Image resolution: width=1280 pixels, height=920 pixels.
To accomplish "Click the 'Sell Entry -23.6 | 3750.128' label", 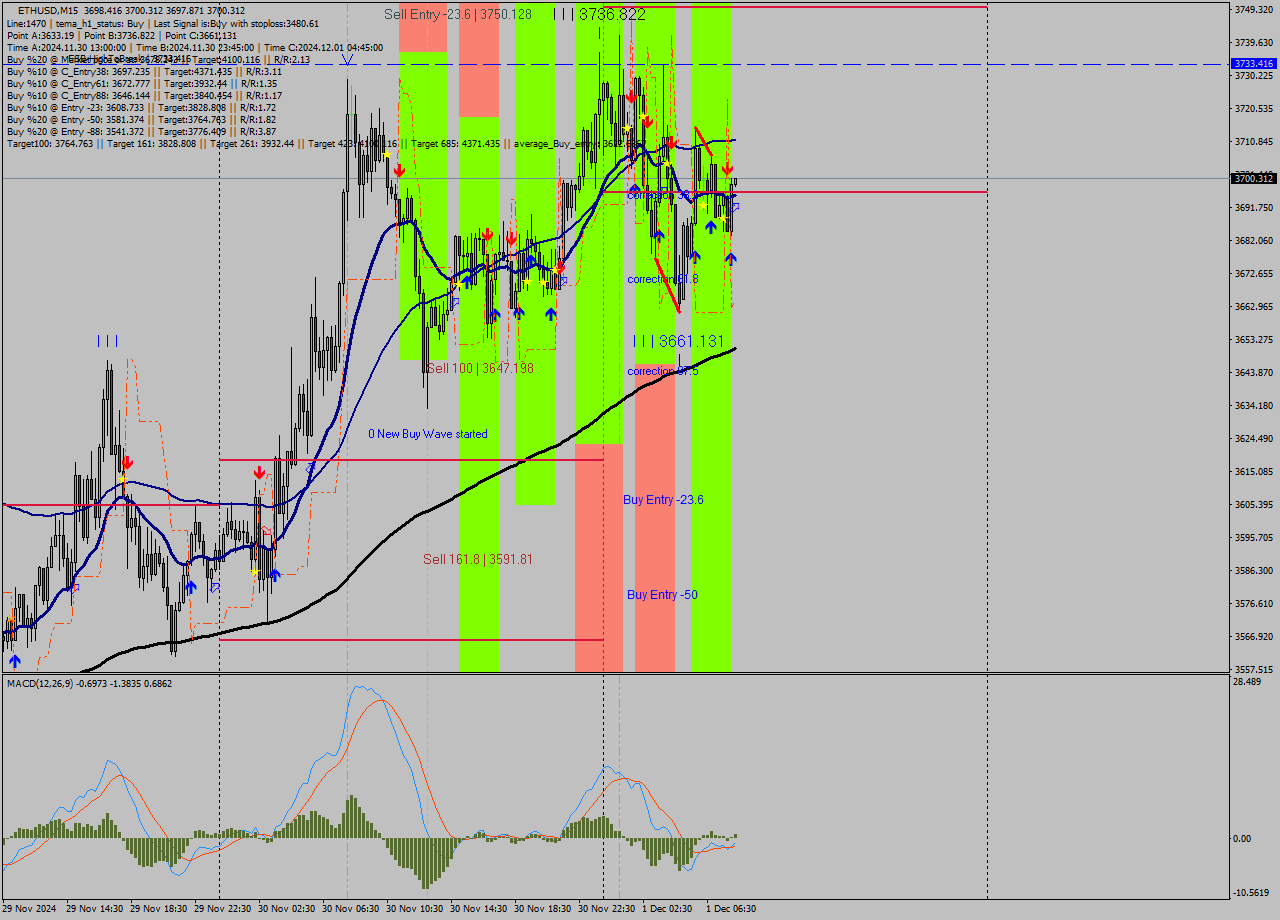I will tap(458, 14).
